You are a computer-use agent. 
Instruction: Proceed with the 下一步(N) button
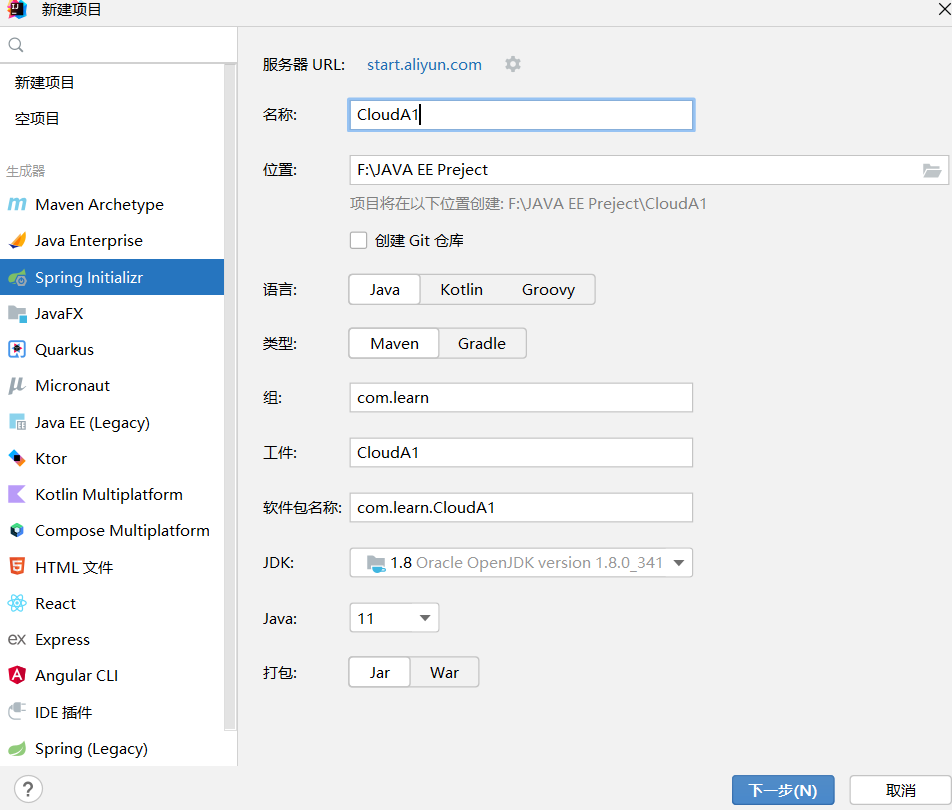[783, 790]
